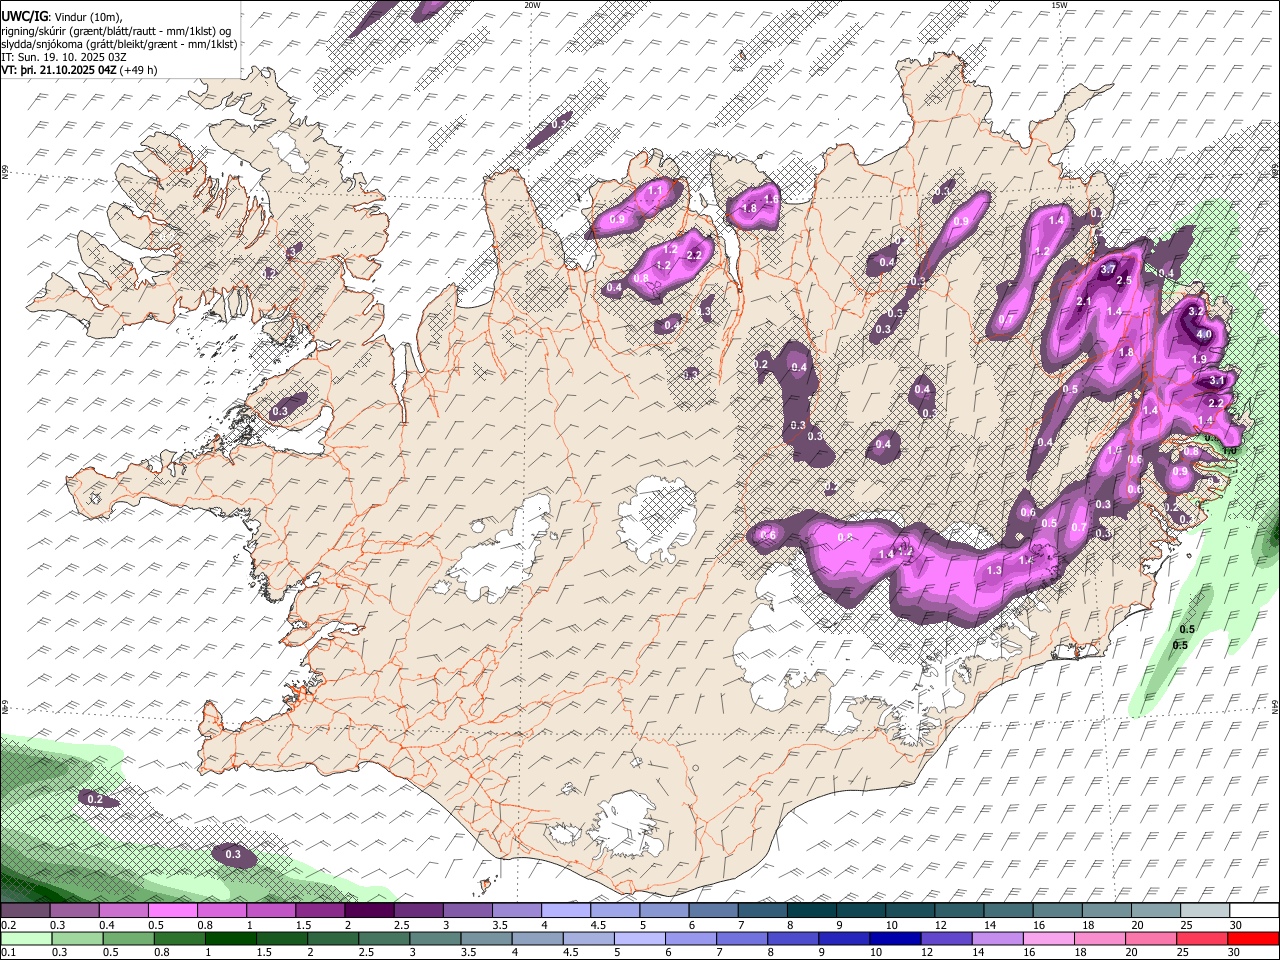
Task: Pick the palest green 0.1–0.3 rain legend swatch
Action: point(27,939)
